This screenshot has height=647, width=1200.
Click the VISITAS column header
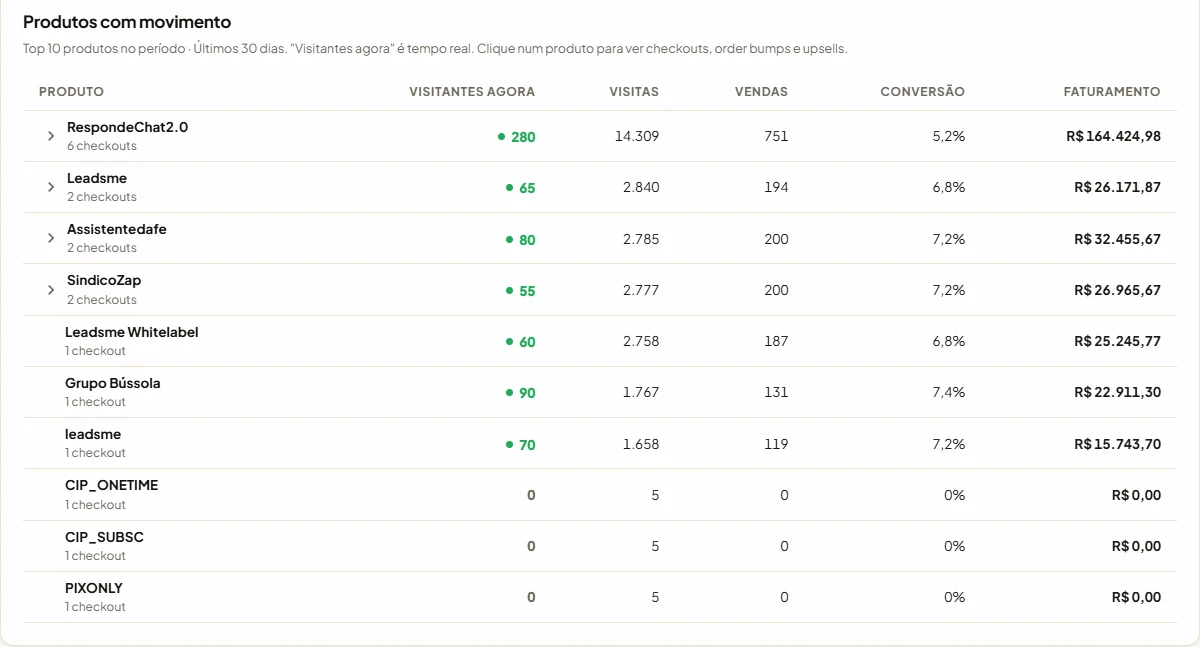coord(634,92)
